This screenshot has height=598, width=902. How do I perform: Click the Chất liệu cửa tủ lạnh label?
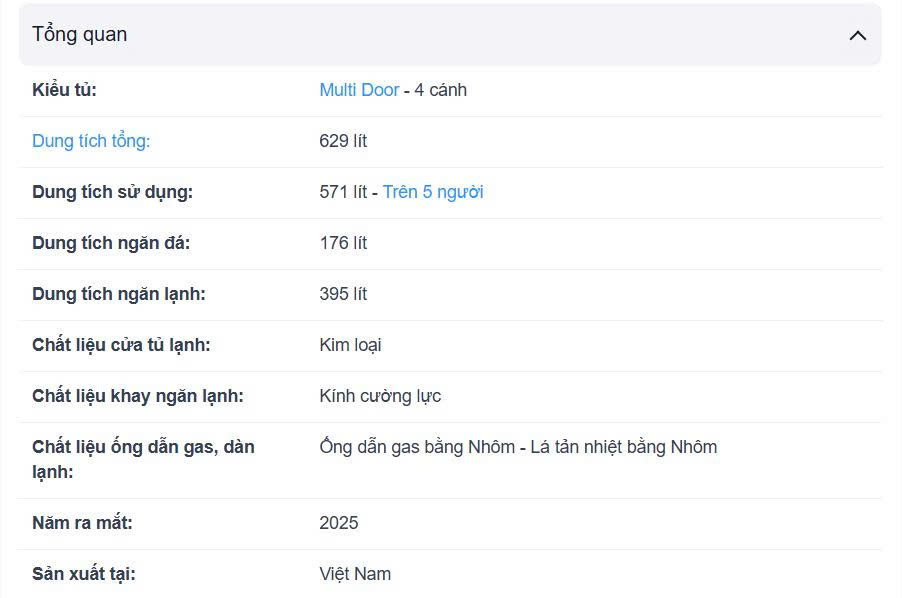[121, 345]
